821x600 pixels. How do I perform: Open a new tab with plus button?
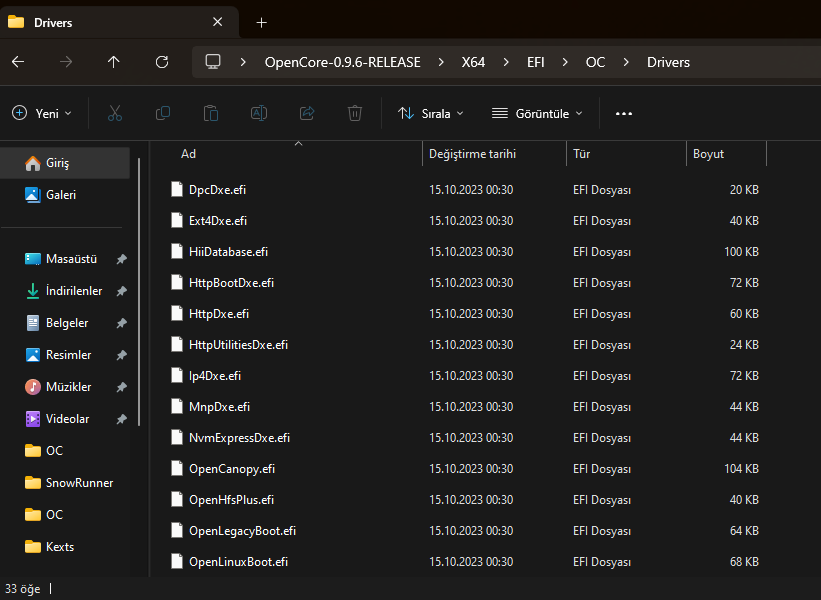[262, 22]
